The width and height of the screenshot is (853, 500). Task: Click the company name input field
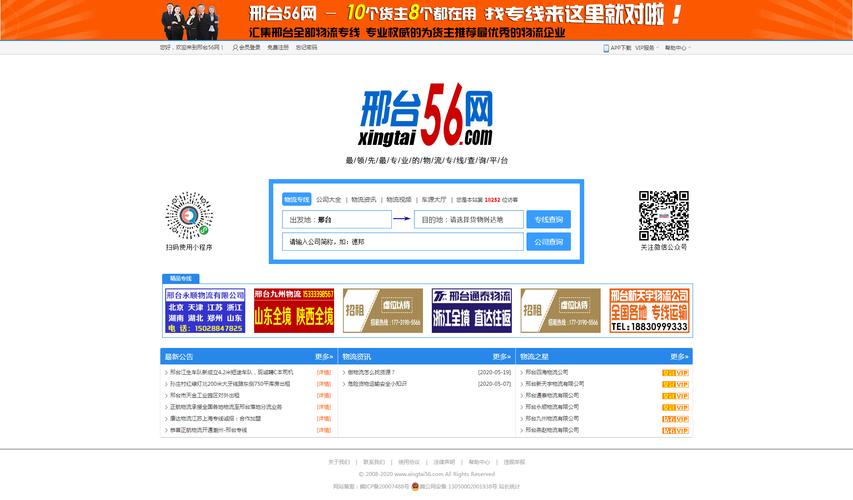403,242
